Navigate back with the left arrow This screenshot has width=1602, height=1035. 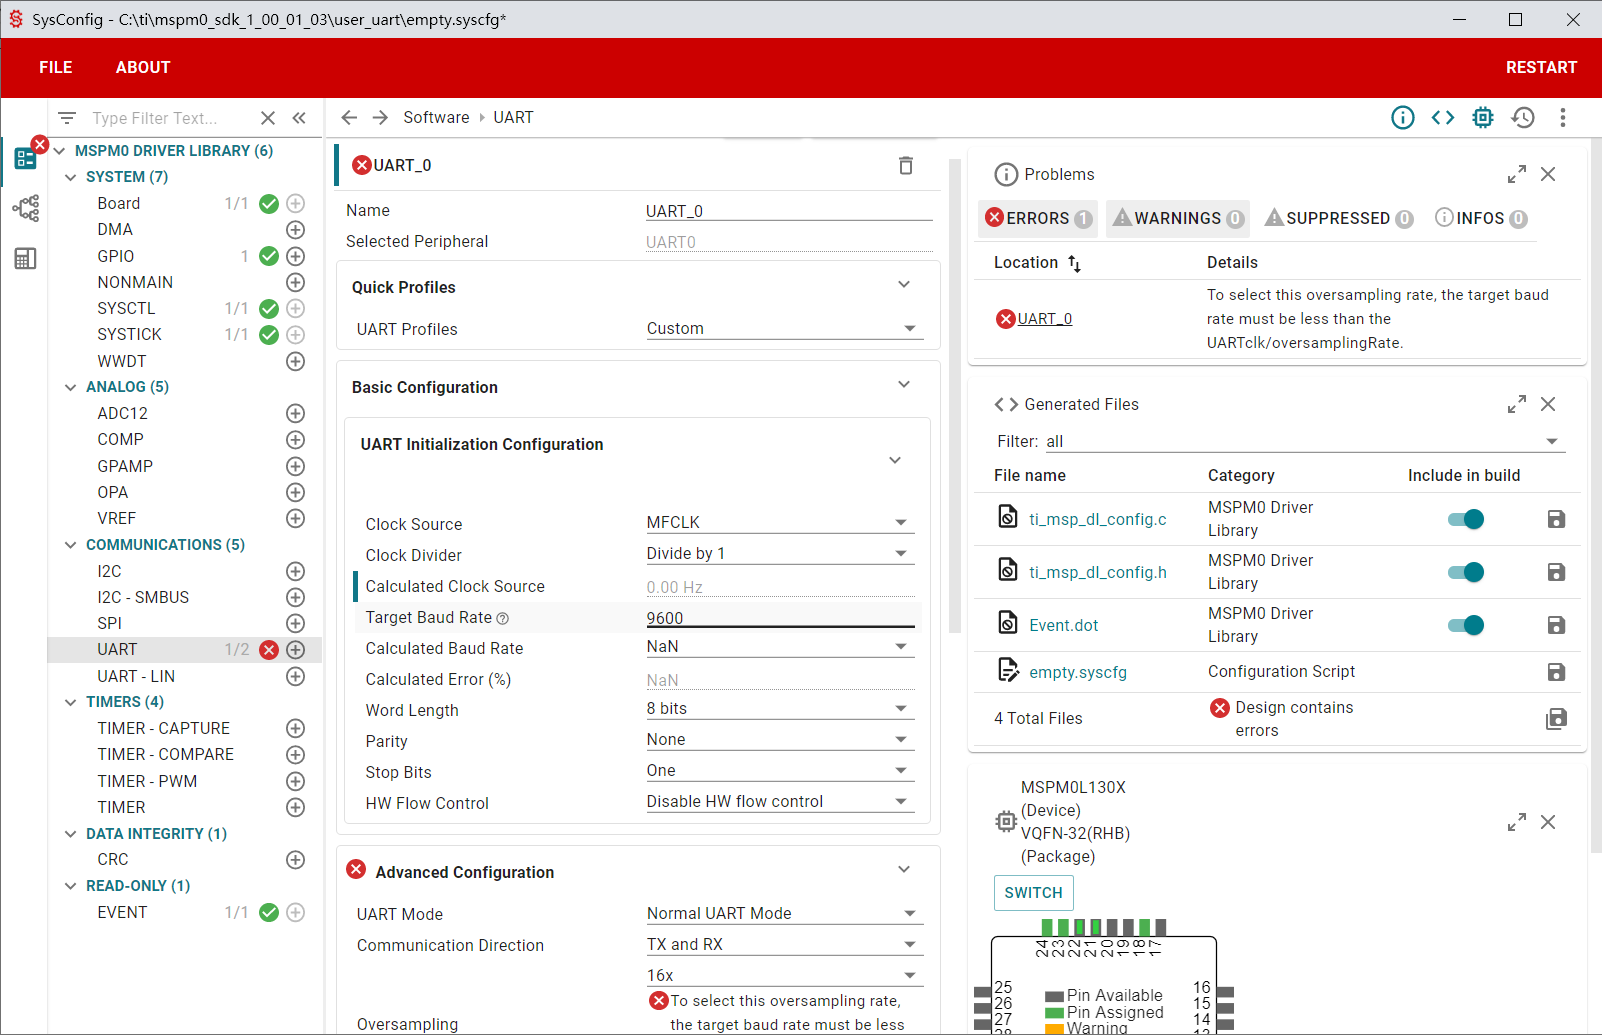point(349,118)
